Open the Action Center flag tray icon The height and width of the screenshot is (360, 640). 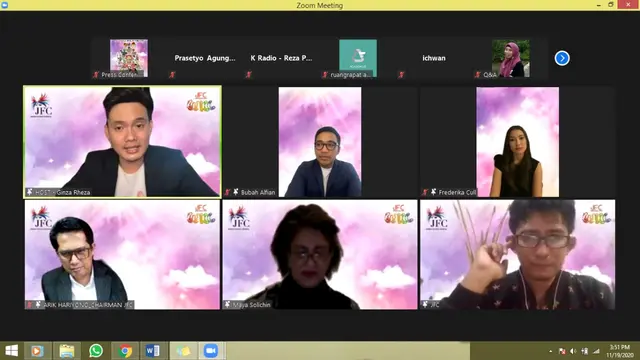click(x=562, y=351)
